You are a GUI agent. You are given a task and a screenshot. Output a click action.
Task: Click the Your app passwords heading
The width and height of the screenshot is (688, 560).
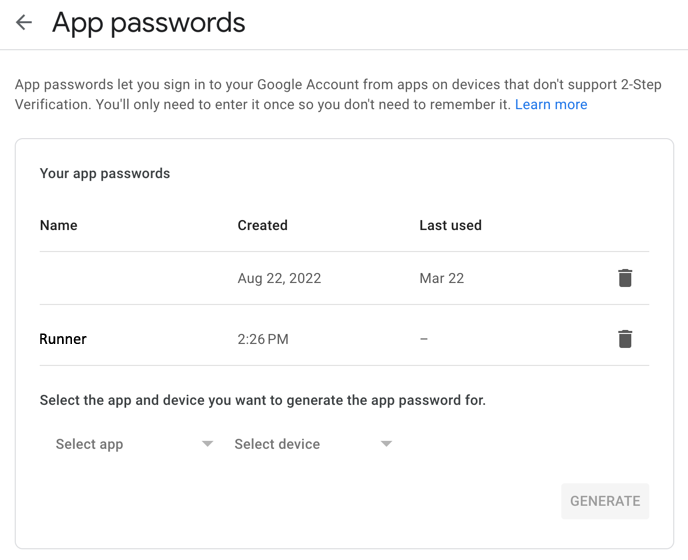point(105,173)
